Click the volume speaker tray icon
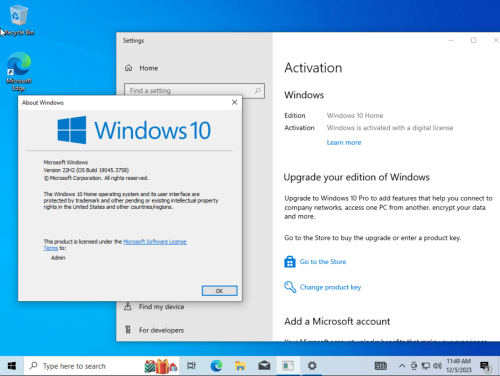Viewport: 500px width, 376px height. 437,366
